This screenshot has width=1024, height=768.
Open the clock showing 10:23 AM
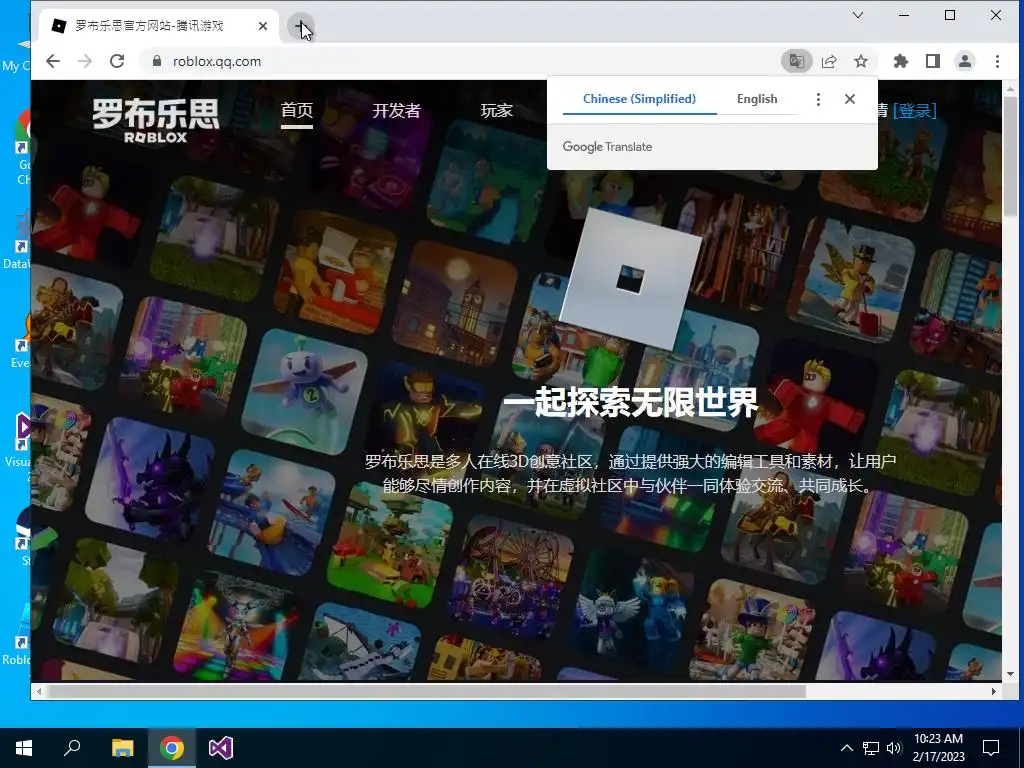coord(938,748)
